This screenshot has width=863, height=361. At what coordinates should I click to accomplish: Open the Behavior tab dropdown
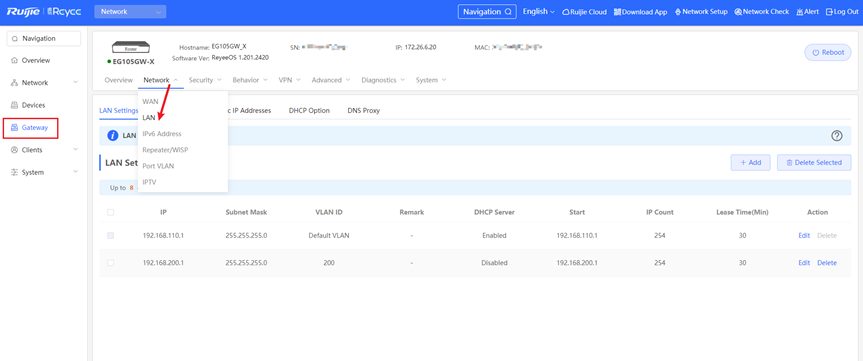tap(250, 80)
